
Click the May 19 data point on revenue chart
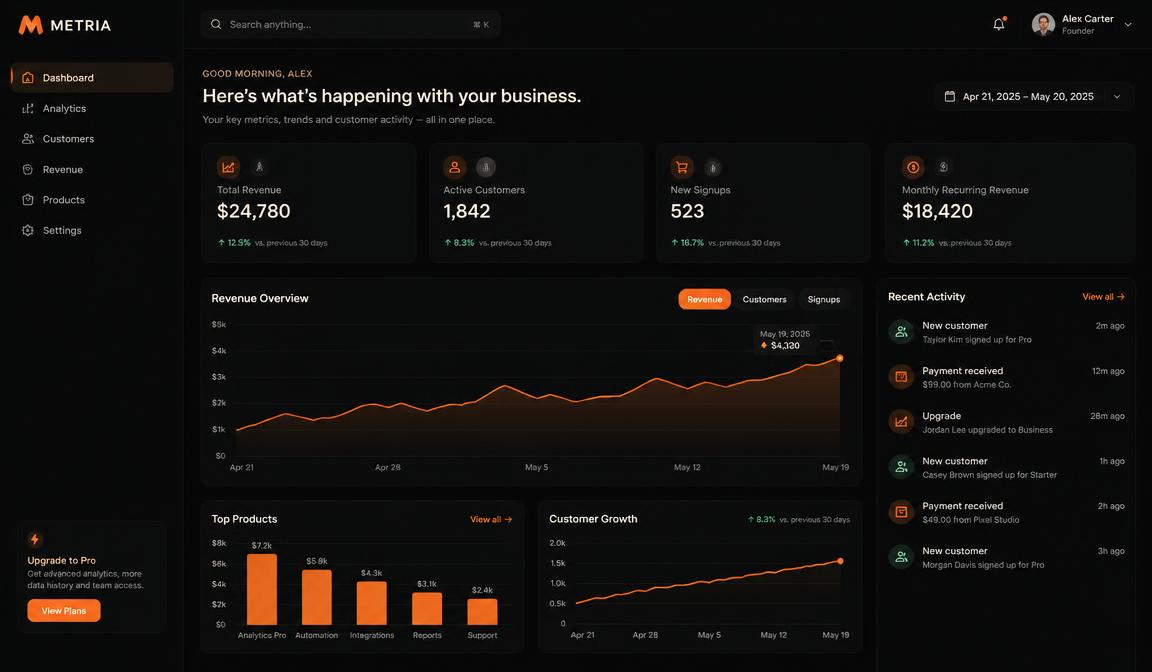click(840, 358)
